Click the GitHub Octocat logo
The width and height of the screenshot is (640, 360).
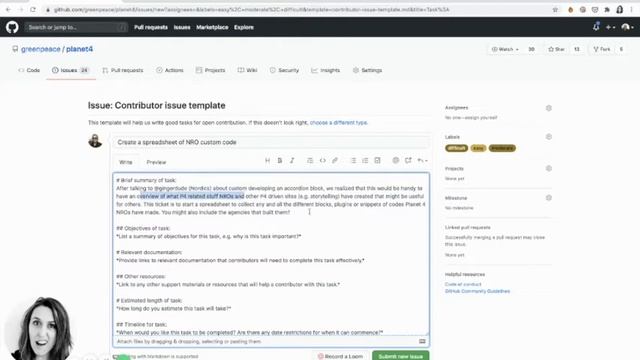12,27
